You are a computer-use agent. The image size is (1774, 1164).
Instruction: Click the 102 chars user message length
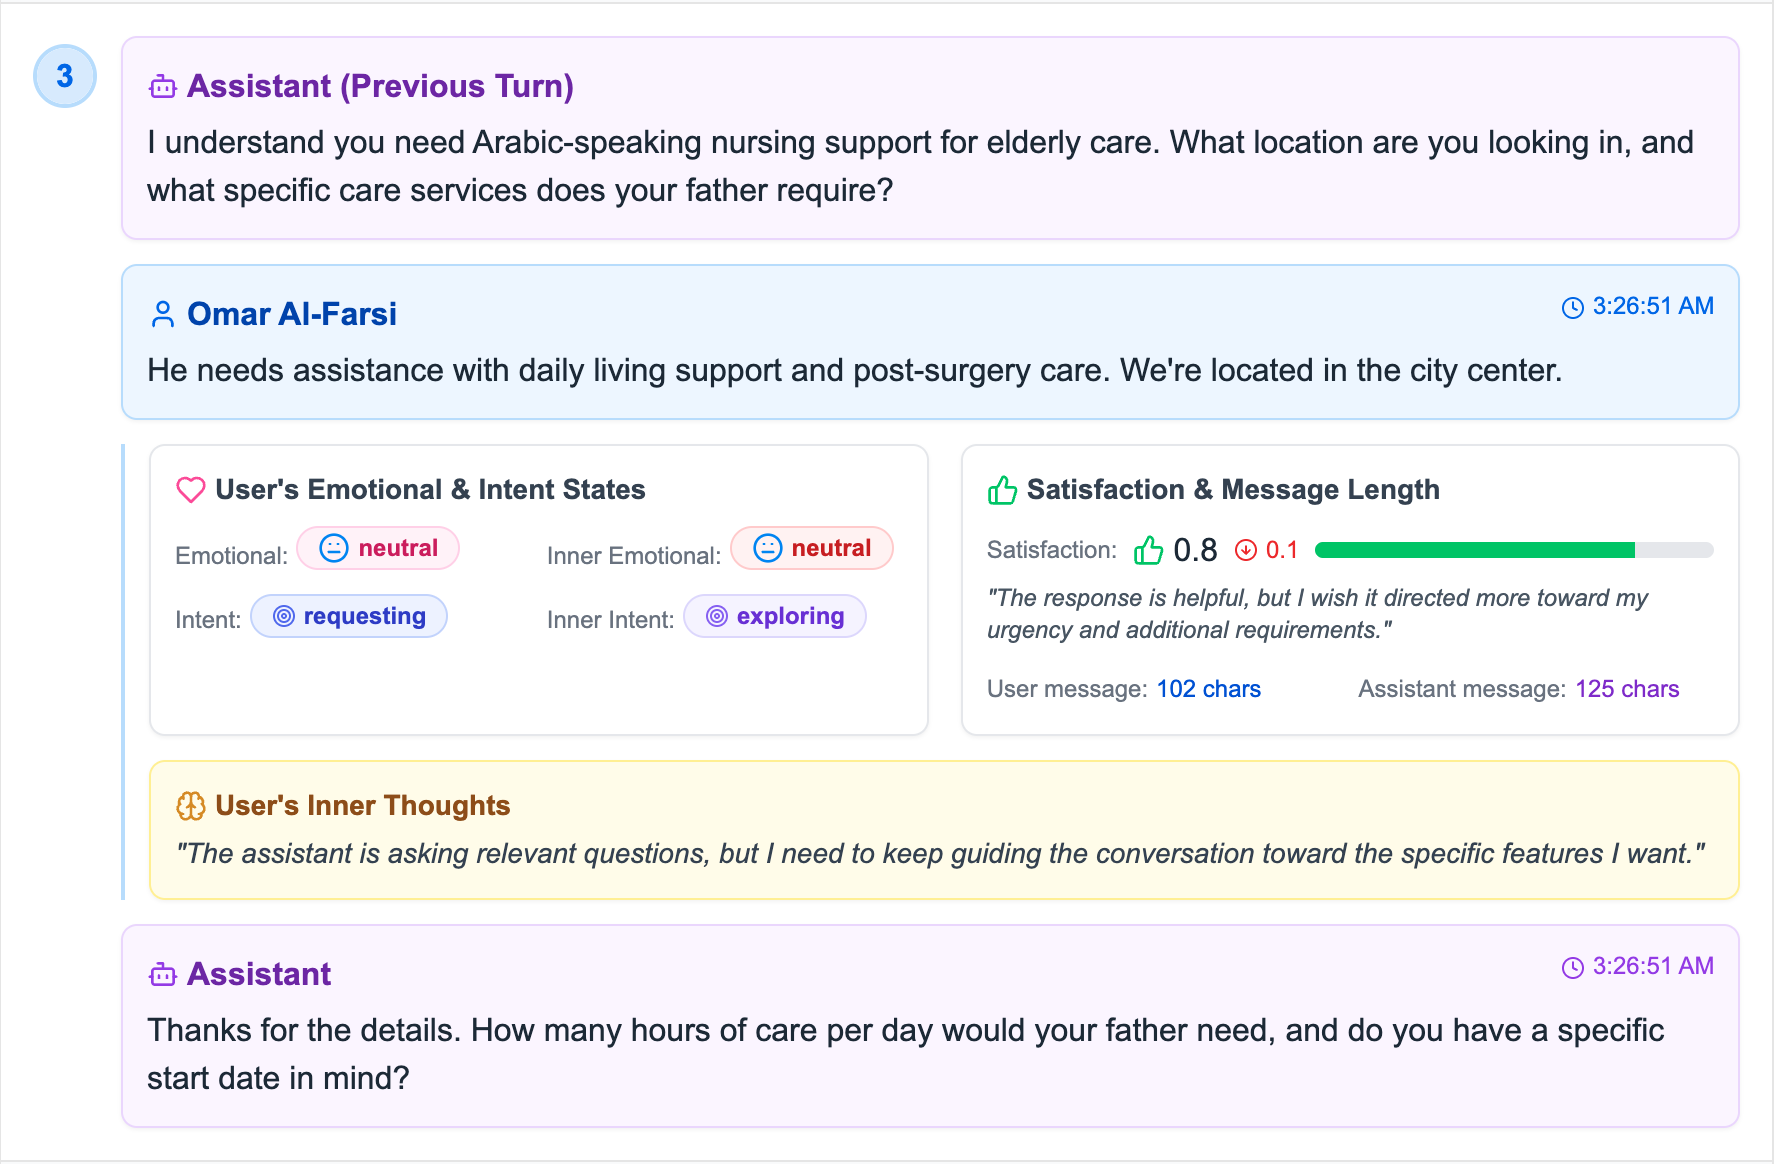[1208, 689]
